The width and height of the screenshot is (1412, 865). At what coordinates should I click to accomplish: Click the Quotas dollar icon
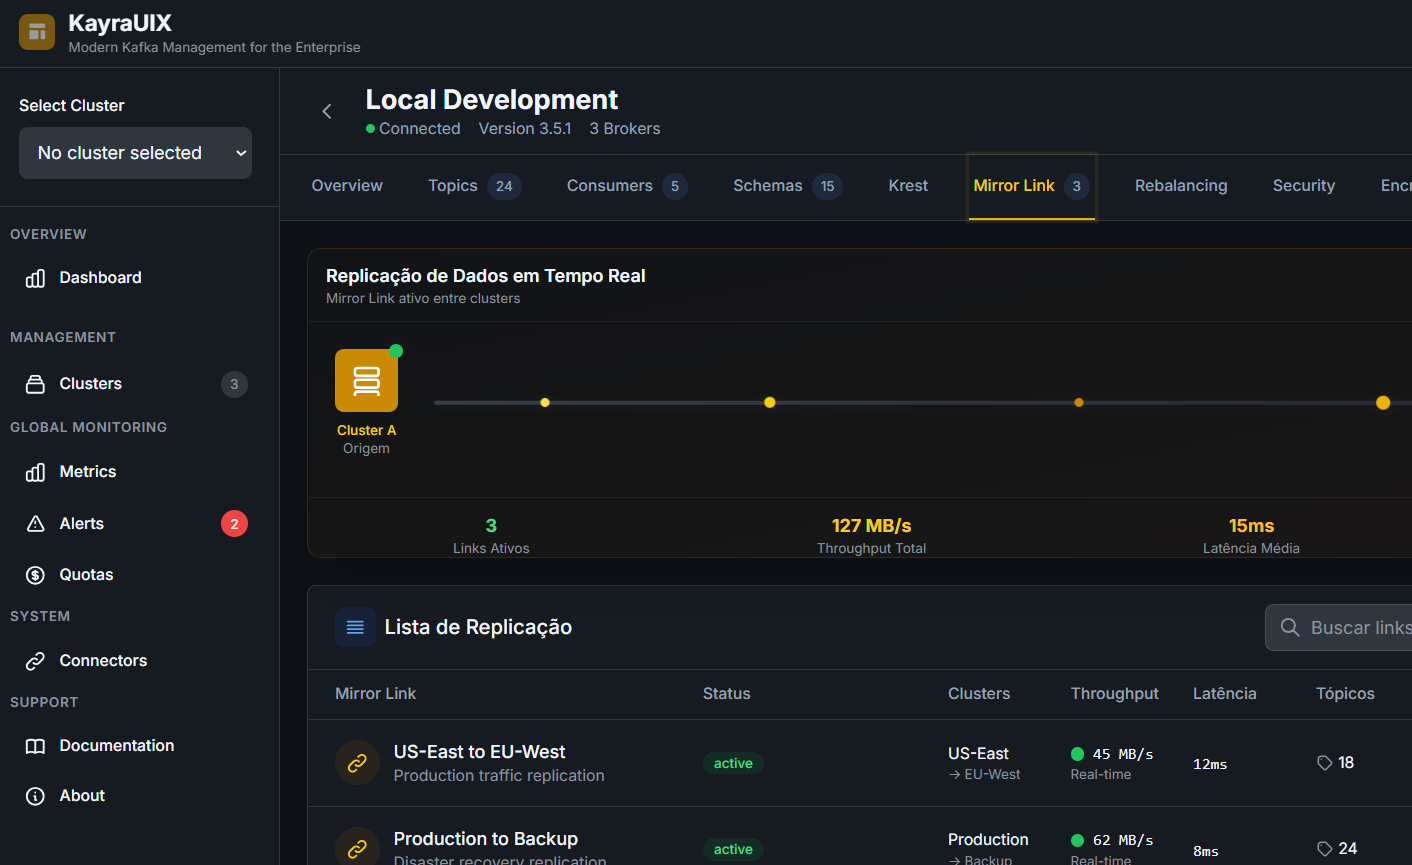tap(35, 575)
